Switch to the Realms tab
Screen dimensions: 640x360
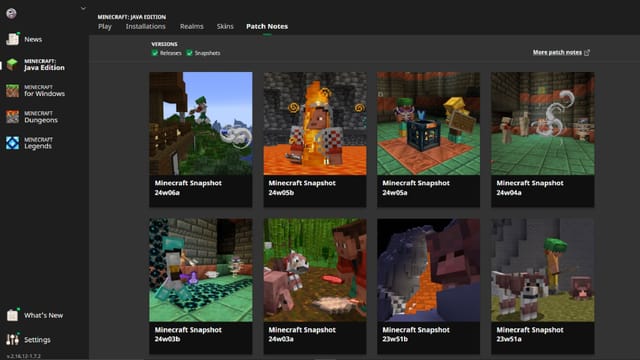[191, 27]
